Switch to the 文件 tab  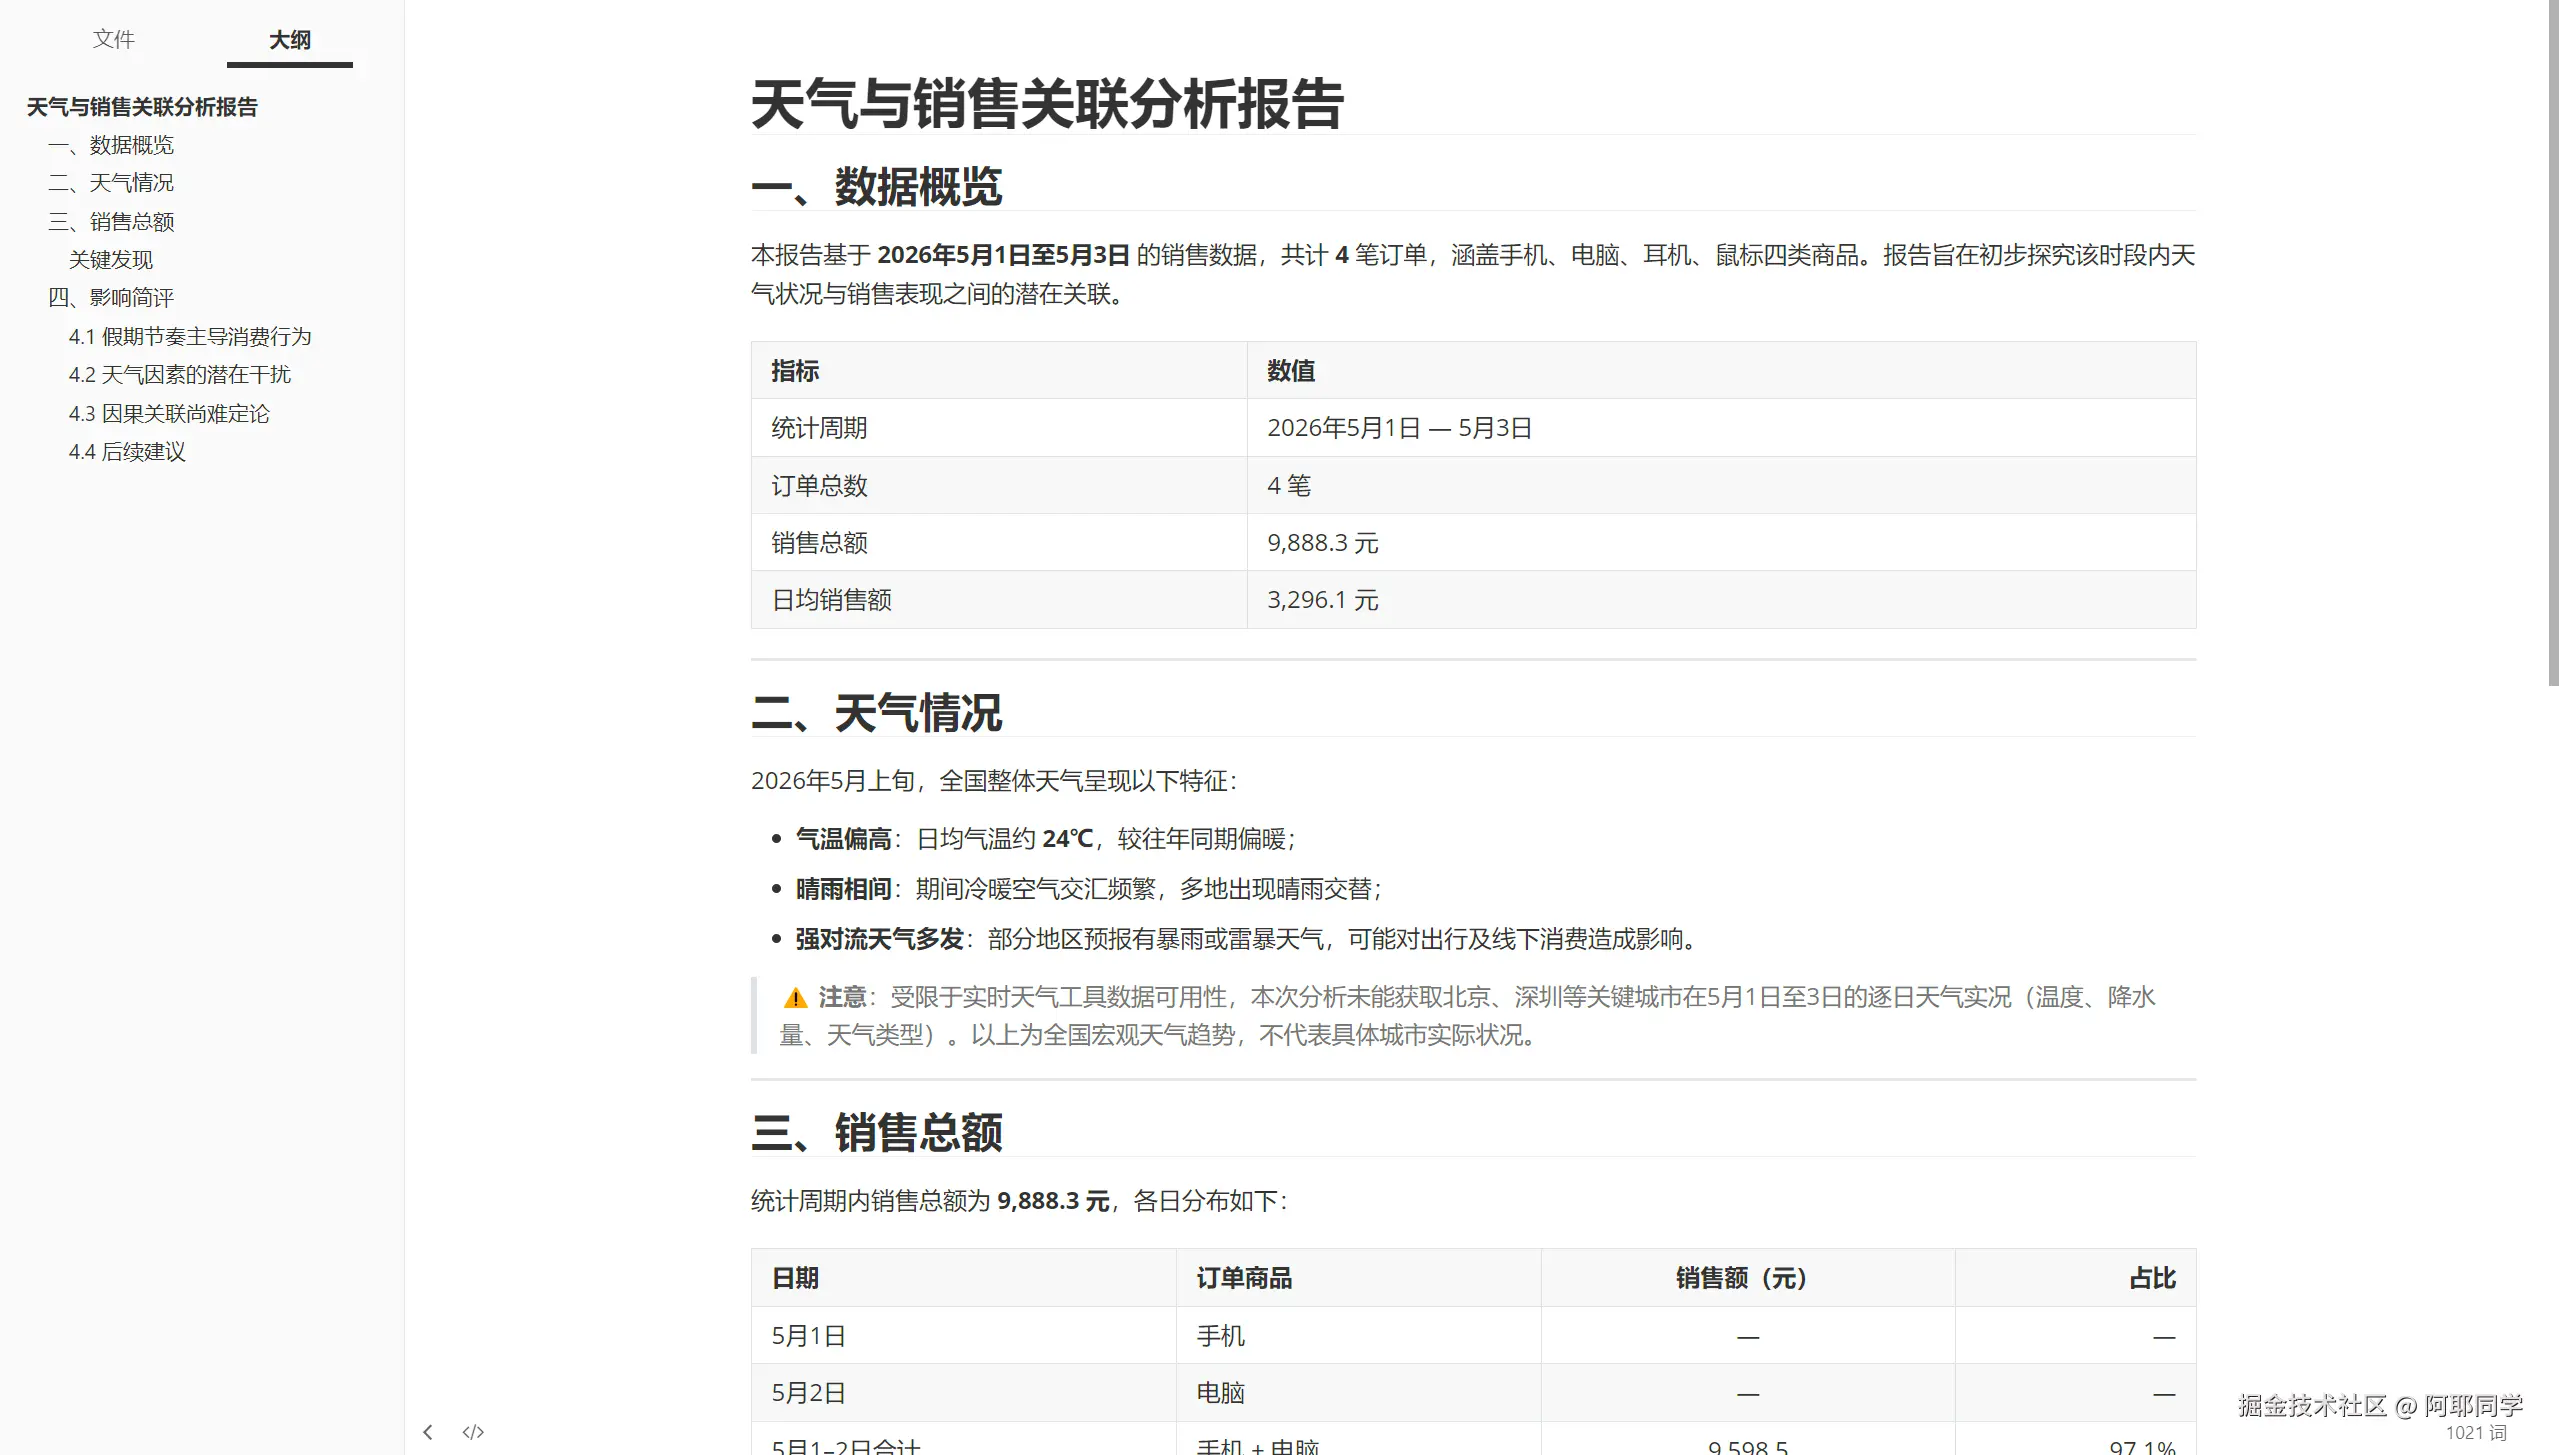click(x=113, y=39)
